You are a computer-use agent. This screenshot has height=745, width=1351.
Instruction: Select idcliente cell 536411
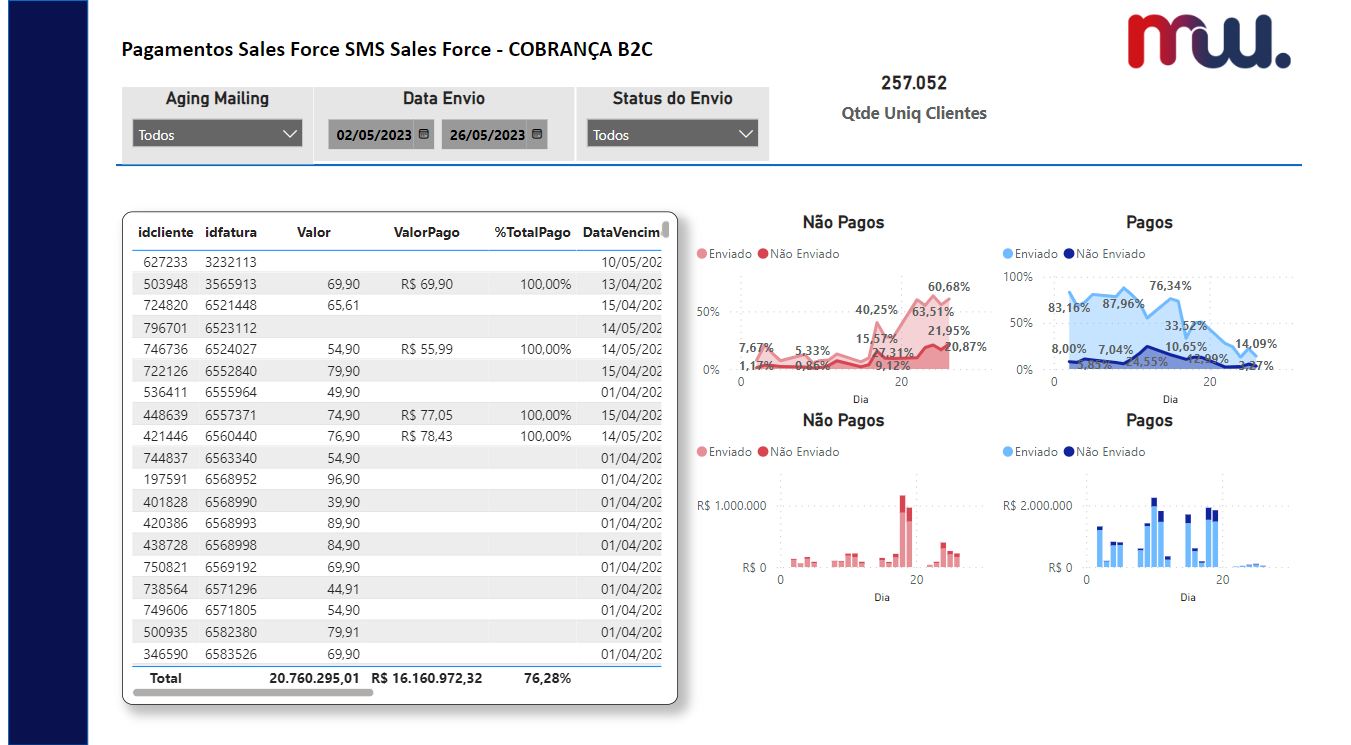(166, 392)
